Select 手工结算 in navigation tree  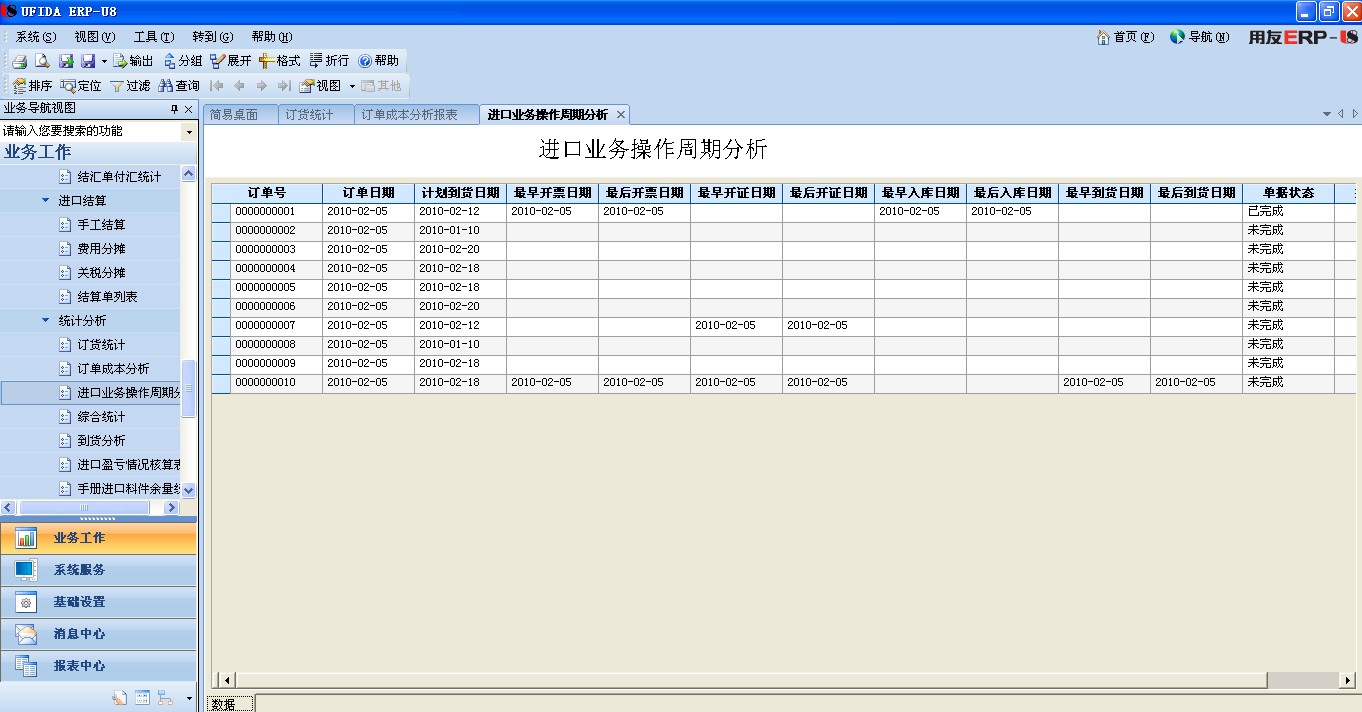point(101,225)
